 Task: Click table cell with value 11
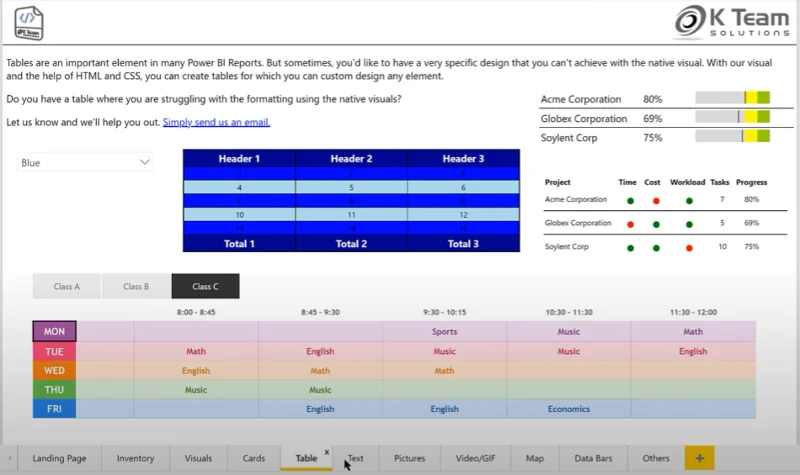[x=352, y=215]
